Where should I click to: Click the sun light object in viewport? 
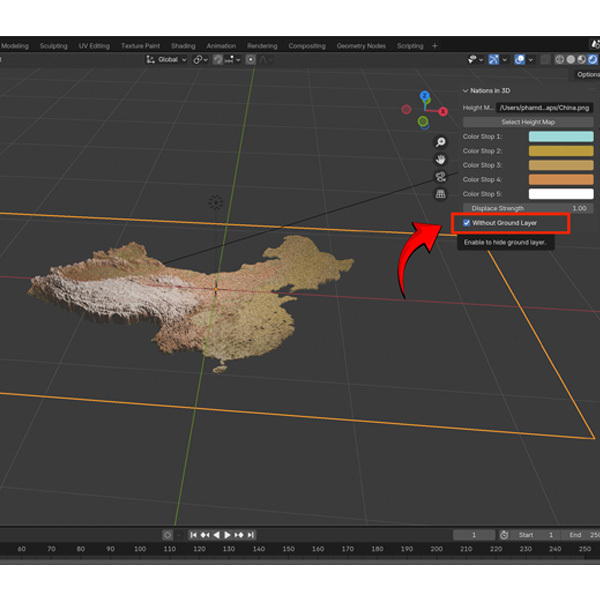[215, 202]
